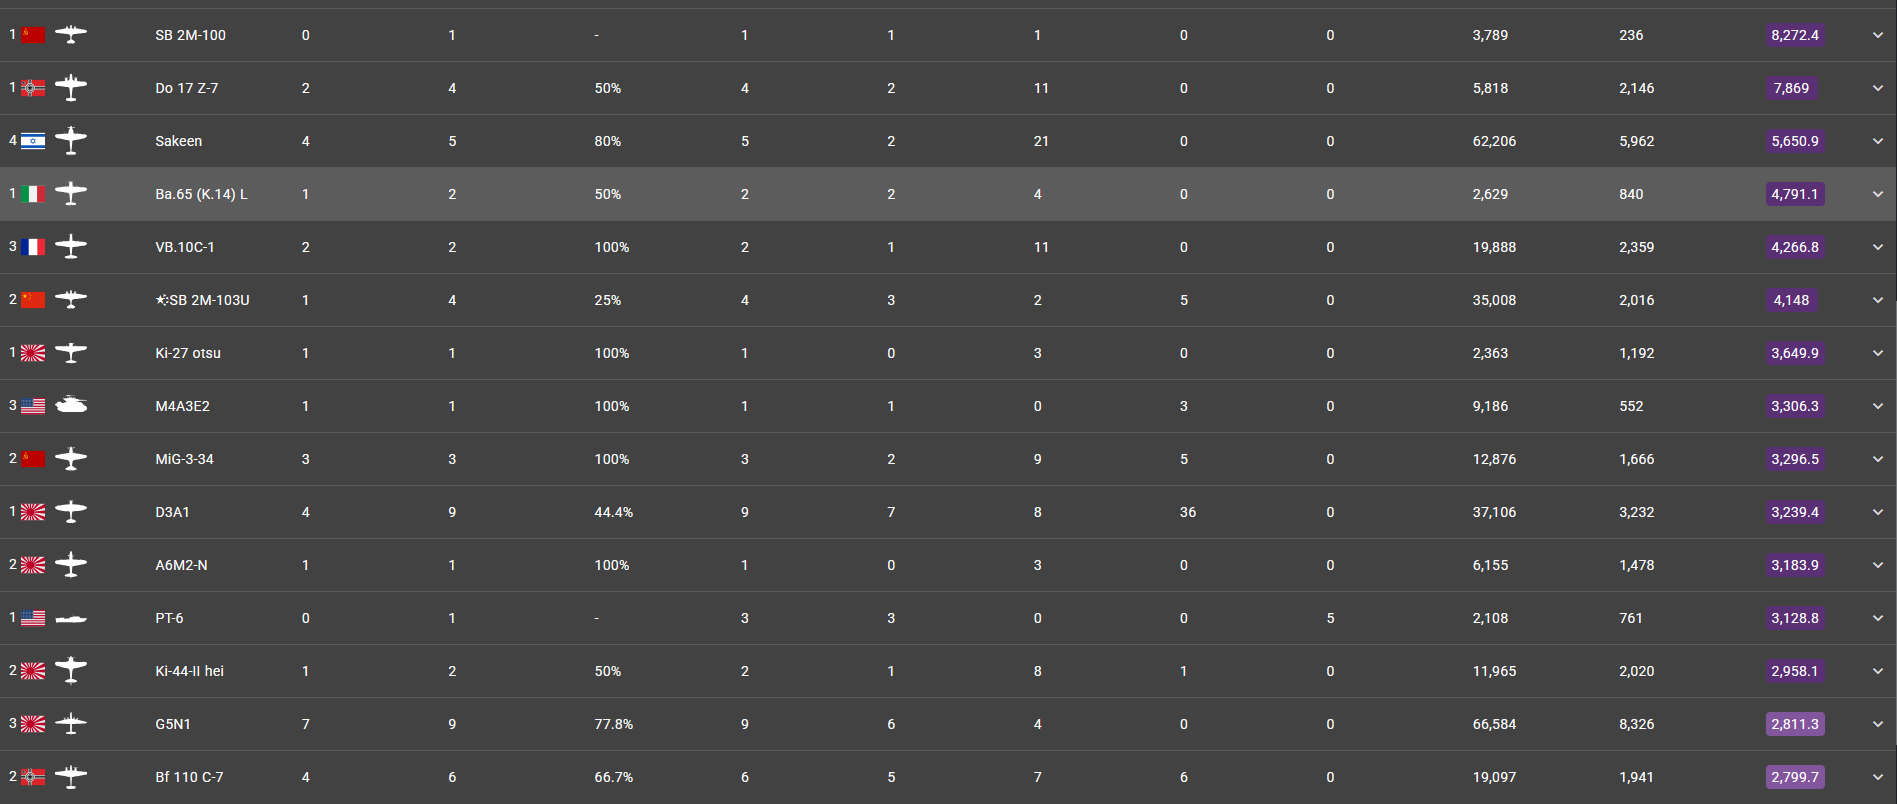Click the plane icon for G5N1
The image size is (1897, 804).
coord(71,724)
